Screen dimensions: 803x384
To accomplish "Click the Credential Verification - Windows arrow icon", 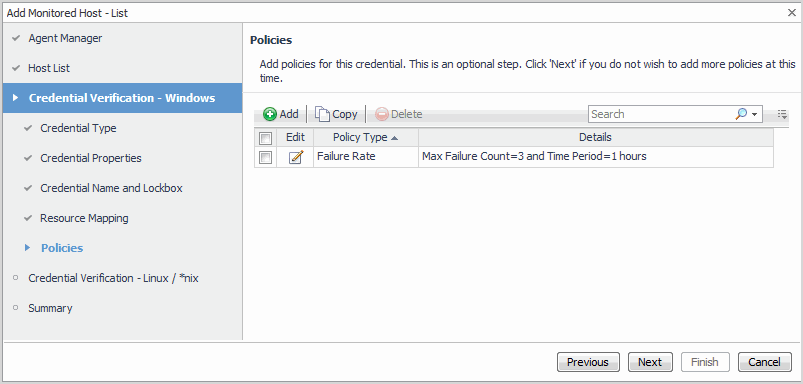I will point(15,98).
